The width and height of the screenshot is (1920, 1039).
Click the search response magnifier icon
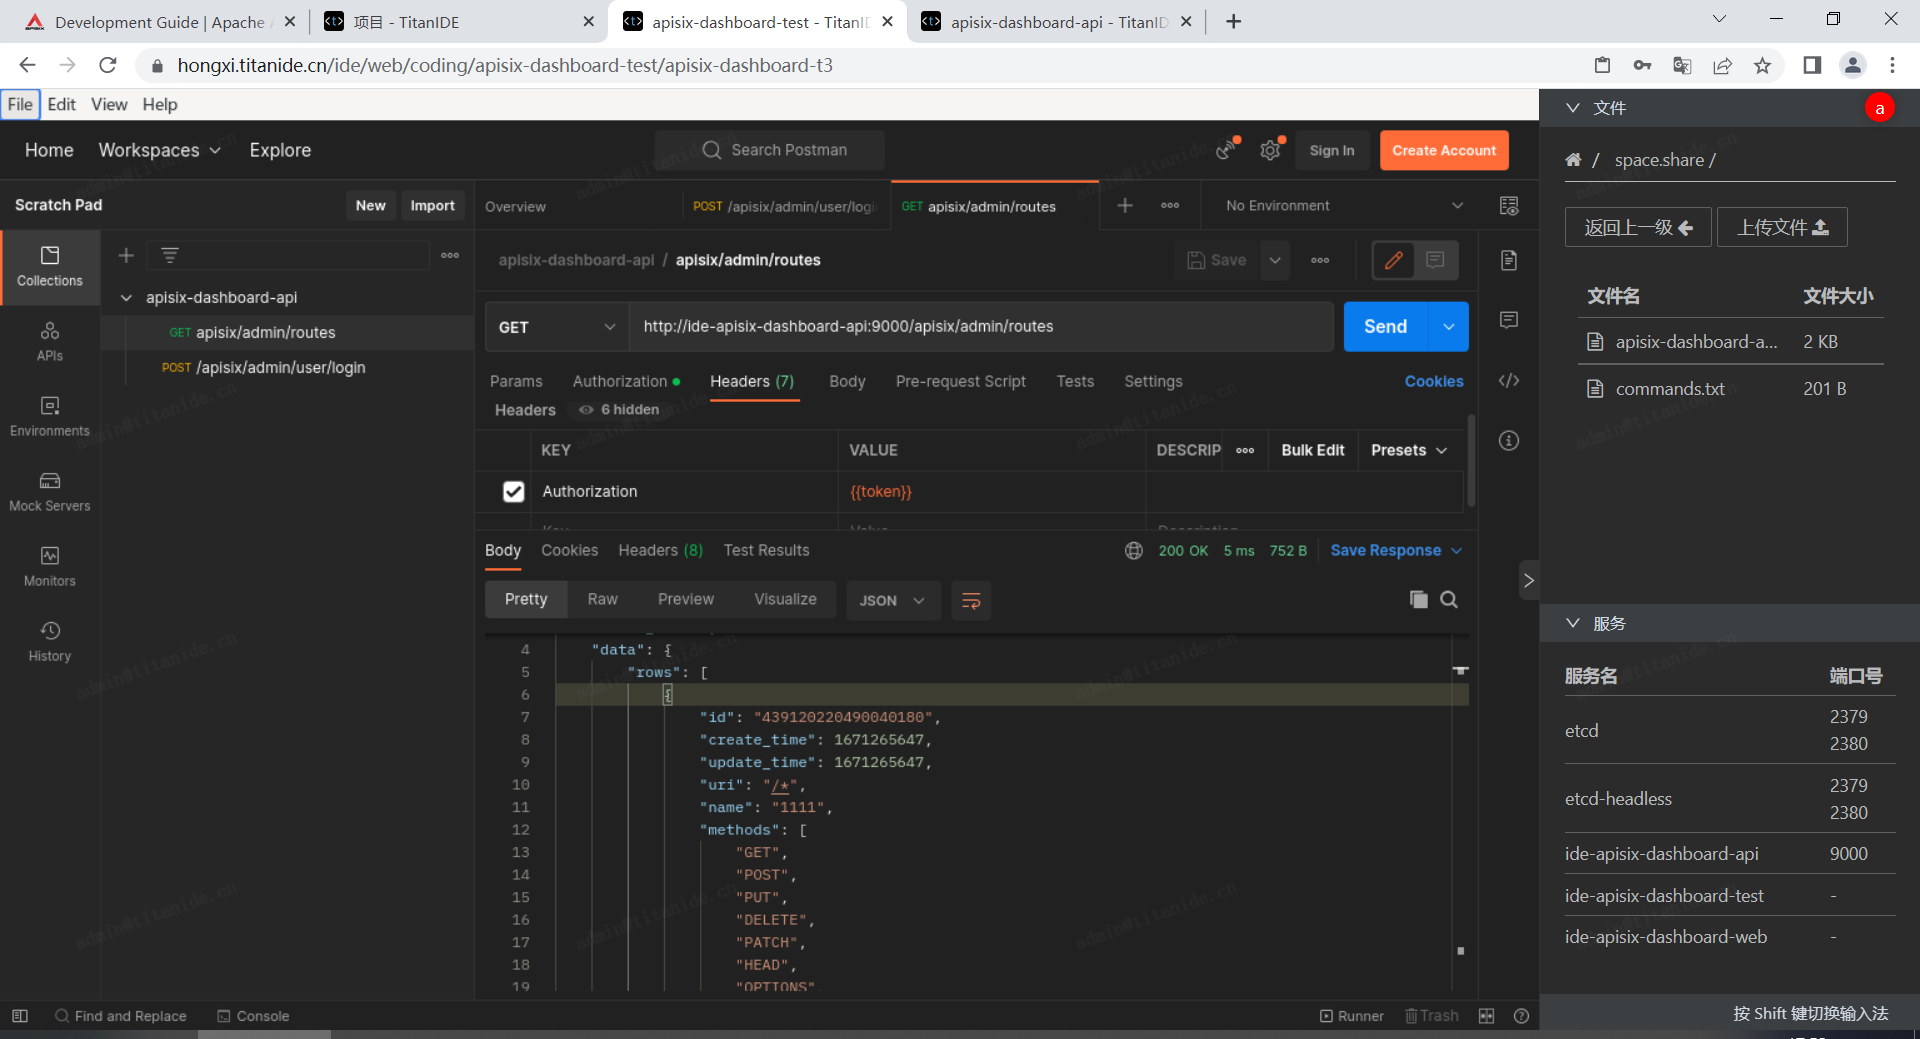[x=1448, y=600]
